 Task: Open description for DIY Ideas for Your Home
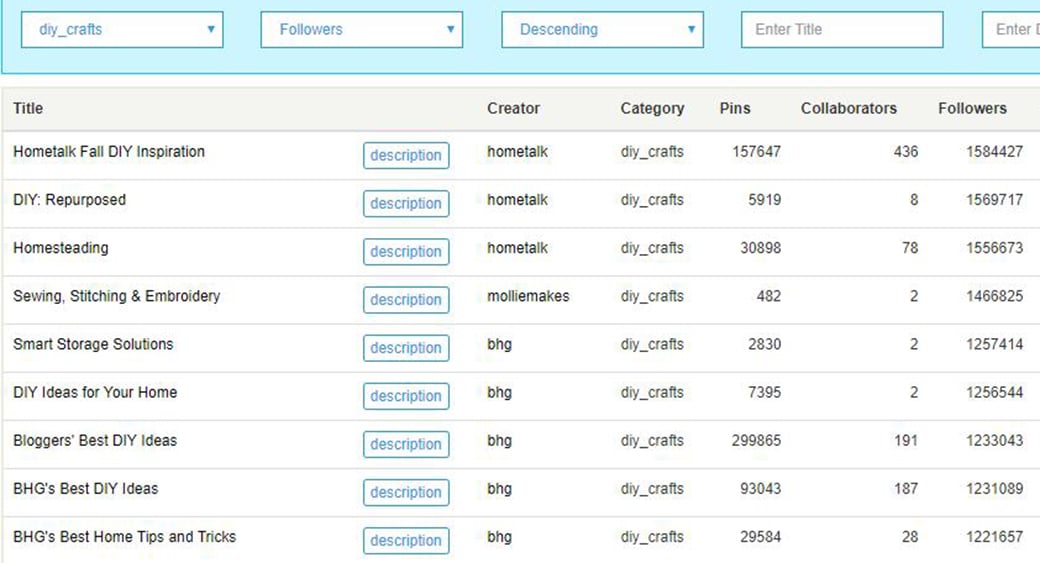pyautogui.click(x=405, y=396)
